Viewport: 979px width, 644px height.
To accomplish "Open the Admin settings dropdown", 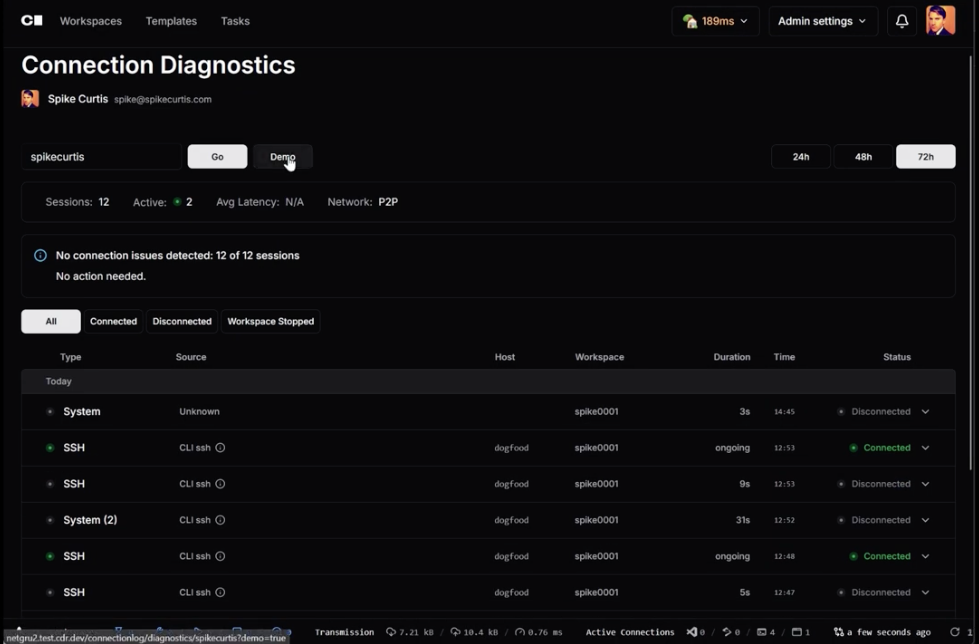I will pyautogui.click(x=823, y=21).
